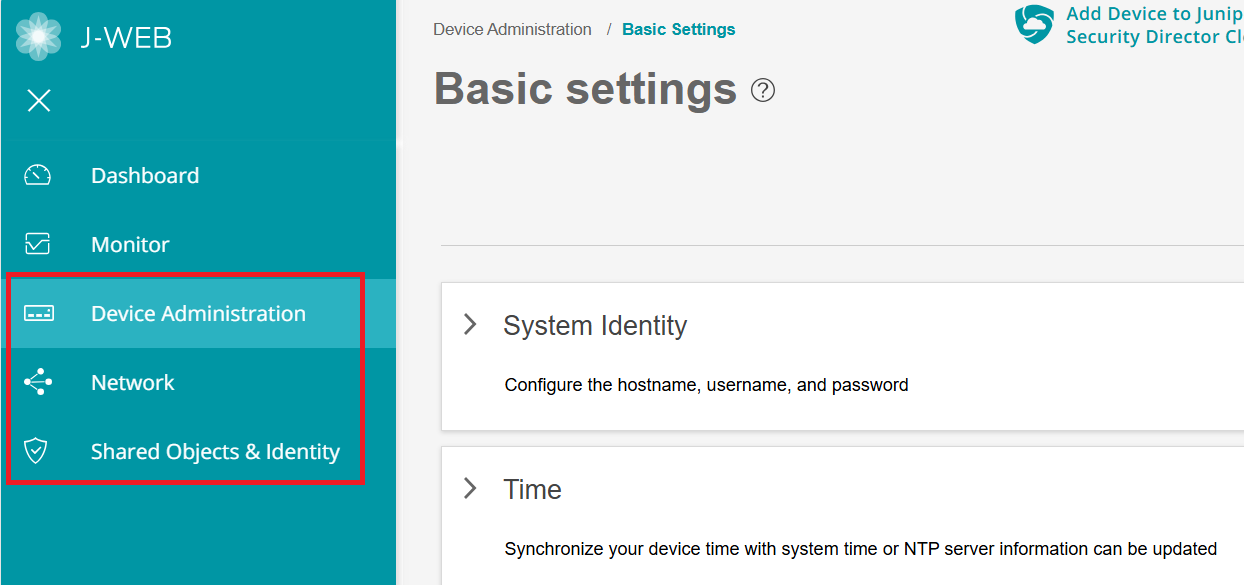
Task: Open the Network menu item
Action: pyautogui.click(x=133, y=382)
